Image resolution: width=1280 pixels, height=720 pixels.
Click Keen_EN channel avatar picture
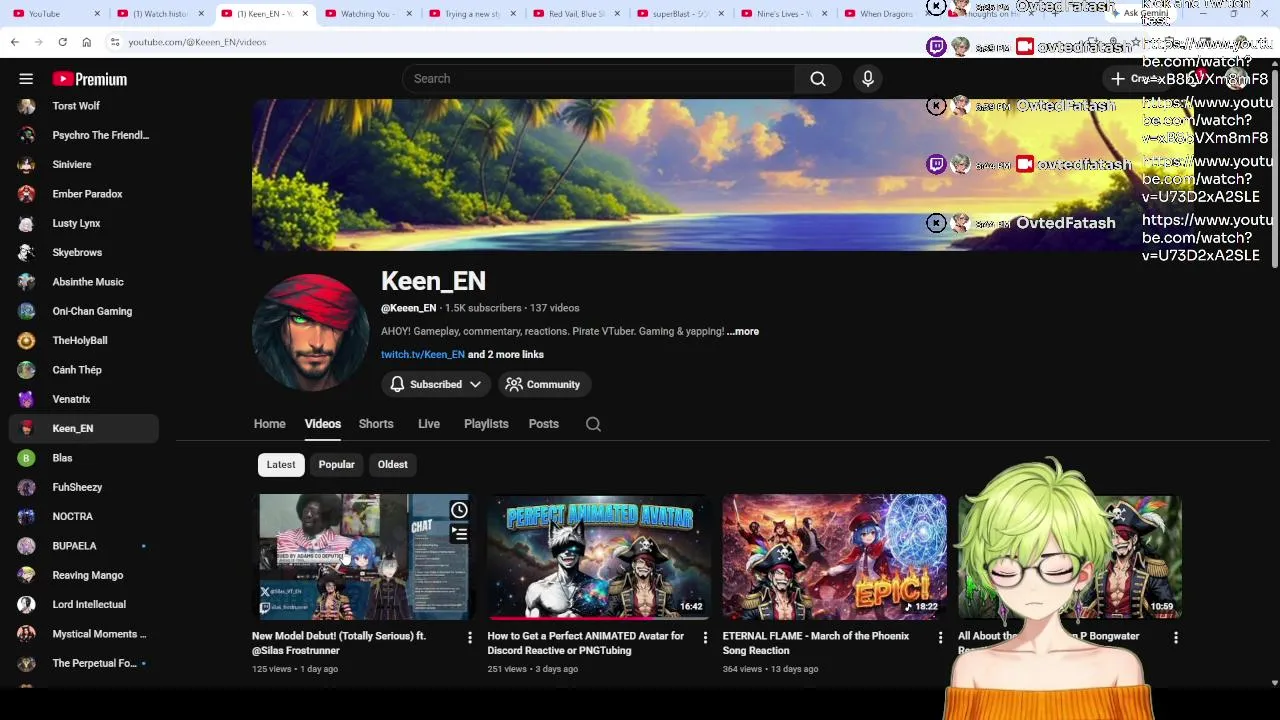[x=310, y=332]
